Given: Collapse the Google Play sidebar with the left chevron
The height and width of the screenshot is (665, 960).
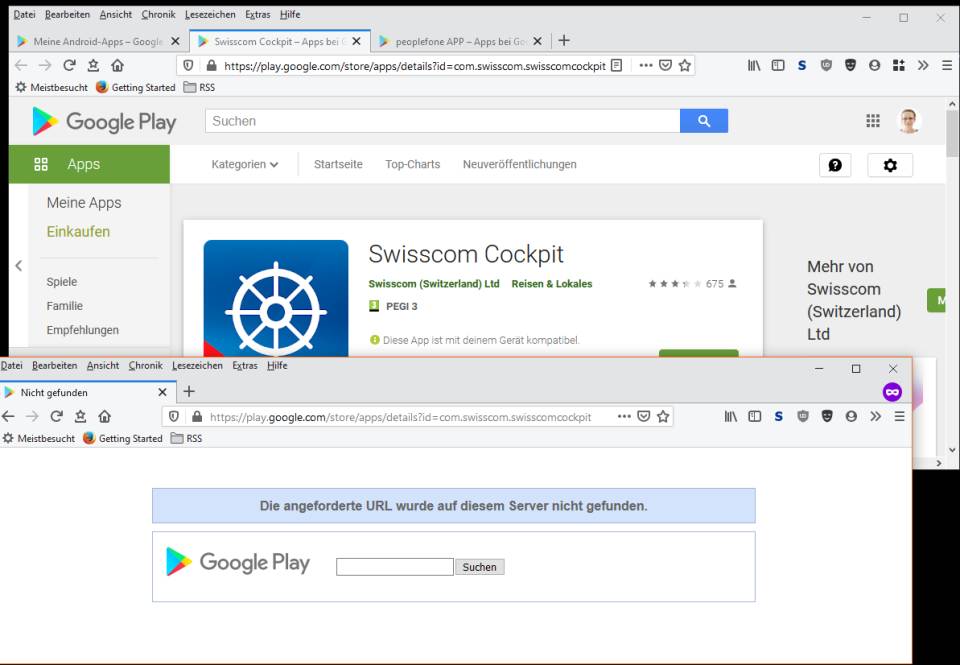Looking at the screenshot, I should (19, 266).
